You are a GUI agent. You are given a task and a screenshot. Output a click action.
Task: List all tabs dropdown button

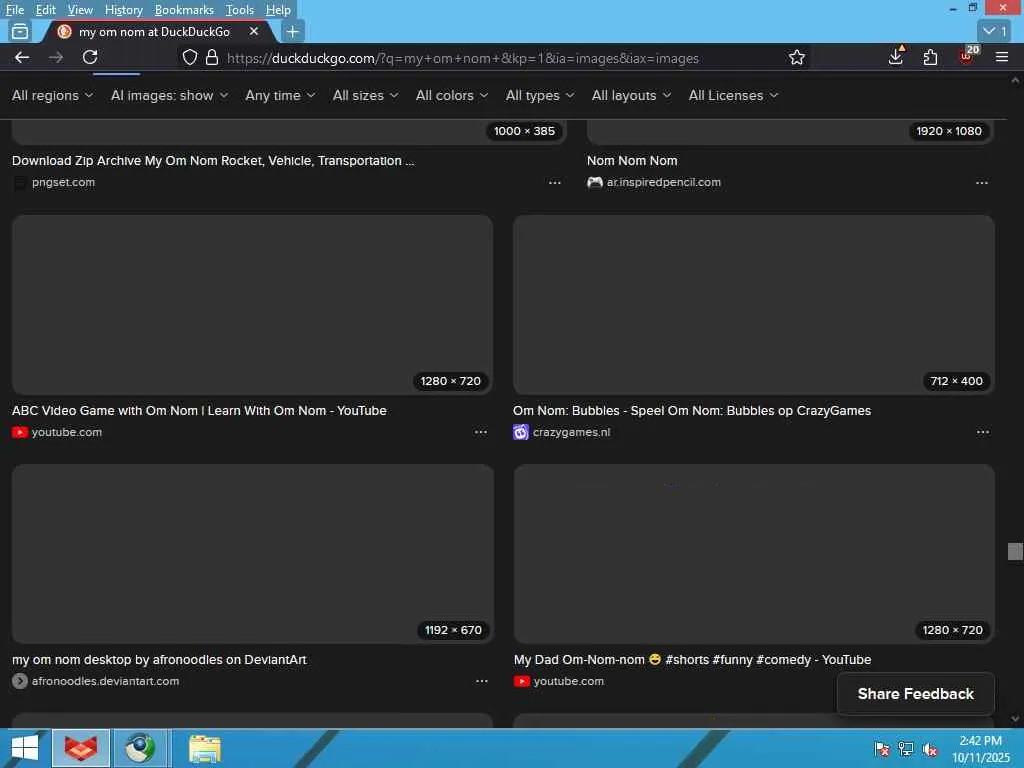pyautogui.click(x=995, y=31)
